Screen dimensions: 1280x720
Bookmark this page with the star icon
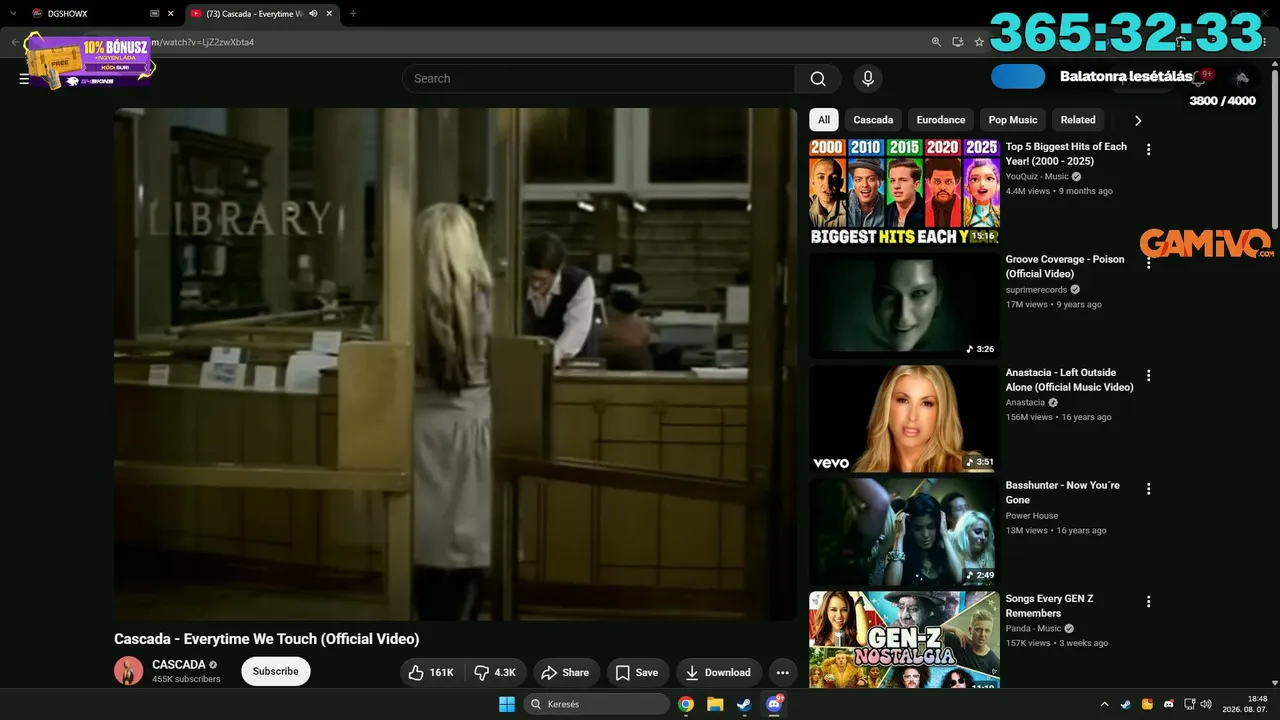pos(979,42)
